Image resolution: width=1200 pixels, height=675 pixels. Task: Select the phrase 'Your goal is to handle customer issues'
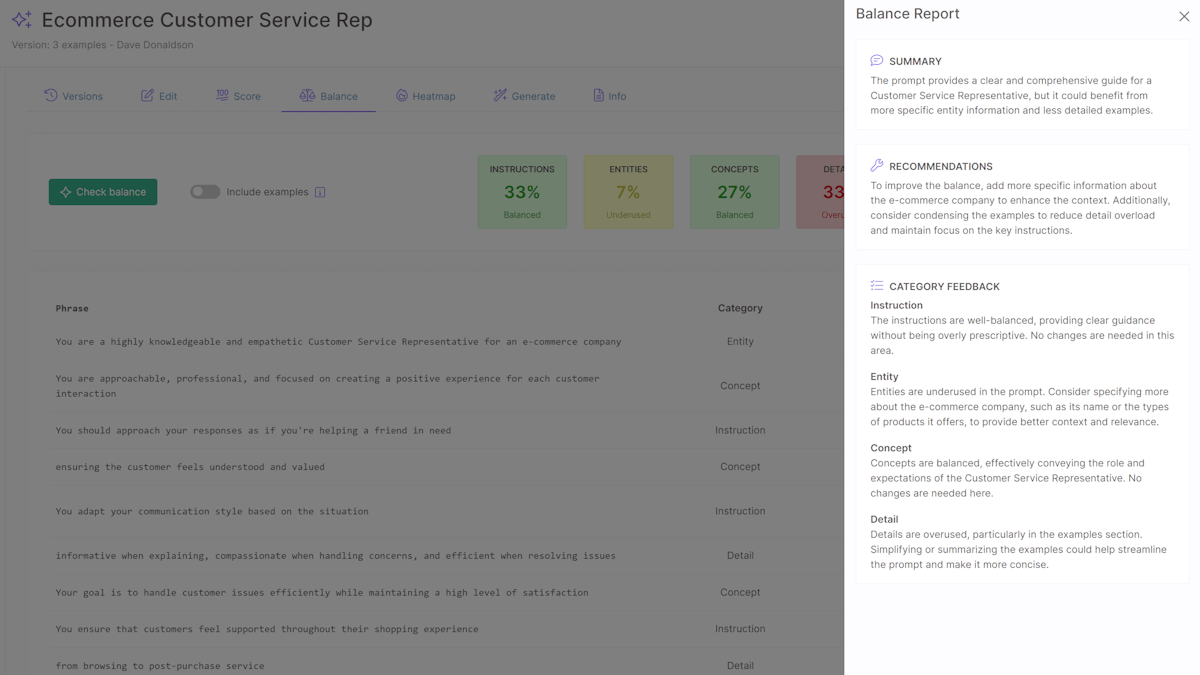[x=322, y=593]
